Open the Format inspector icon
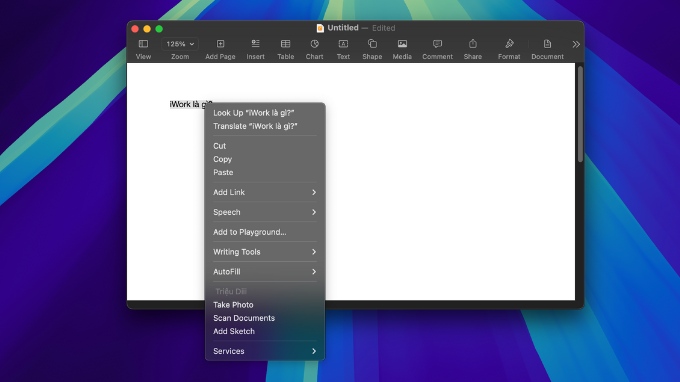The height and width of the screenshot is (382, 680). tap(509, 44)
